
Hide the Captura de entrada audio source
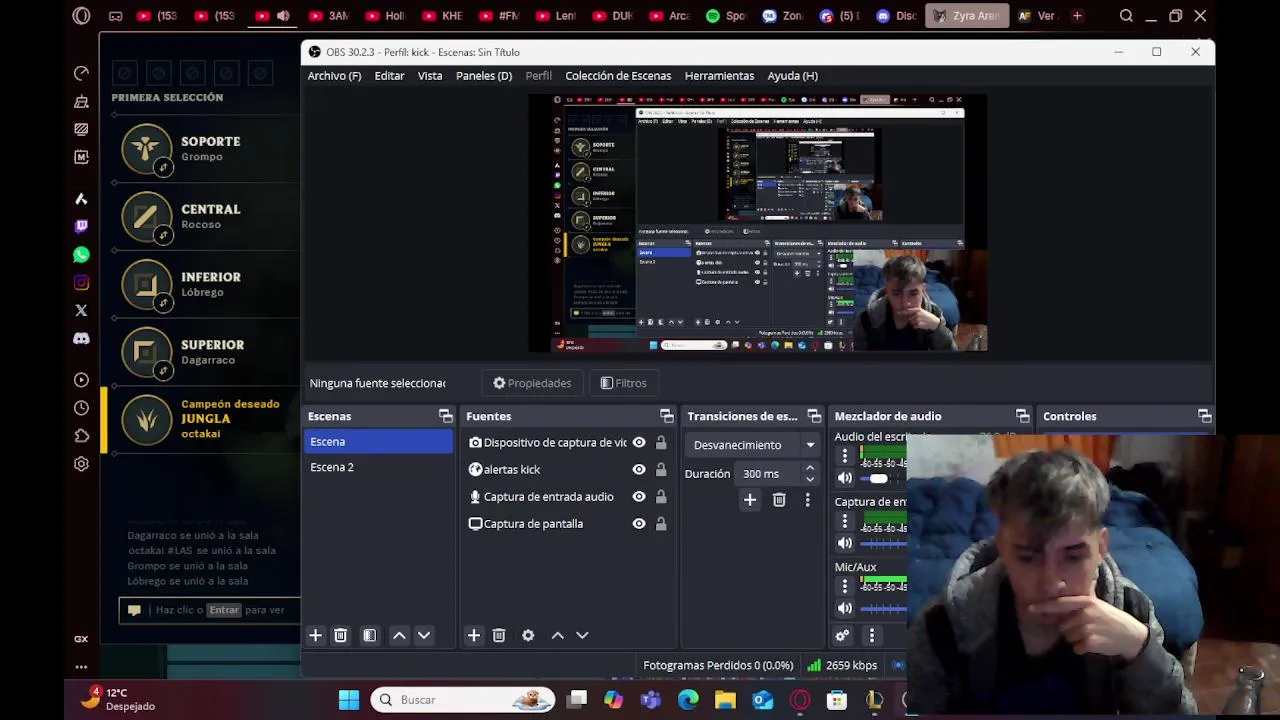coord(639,496)
